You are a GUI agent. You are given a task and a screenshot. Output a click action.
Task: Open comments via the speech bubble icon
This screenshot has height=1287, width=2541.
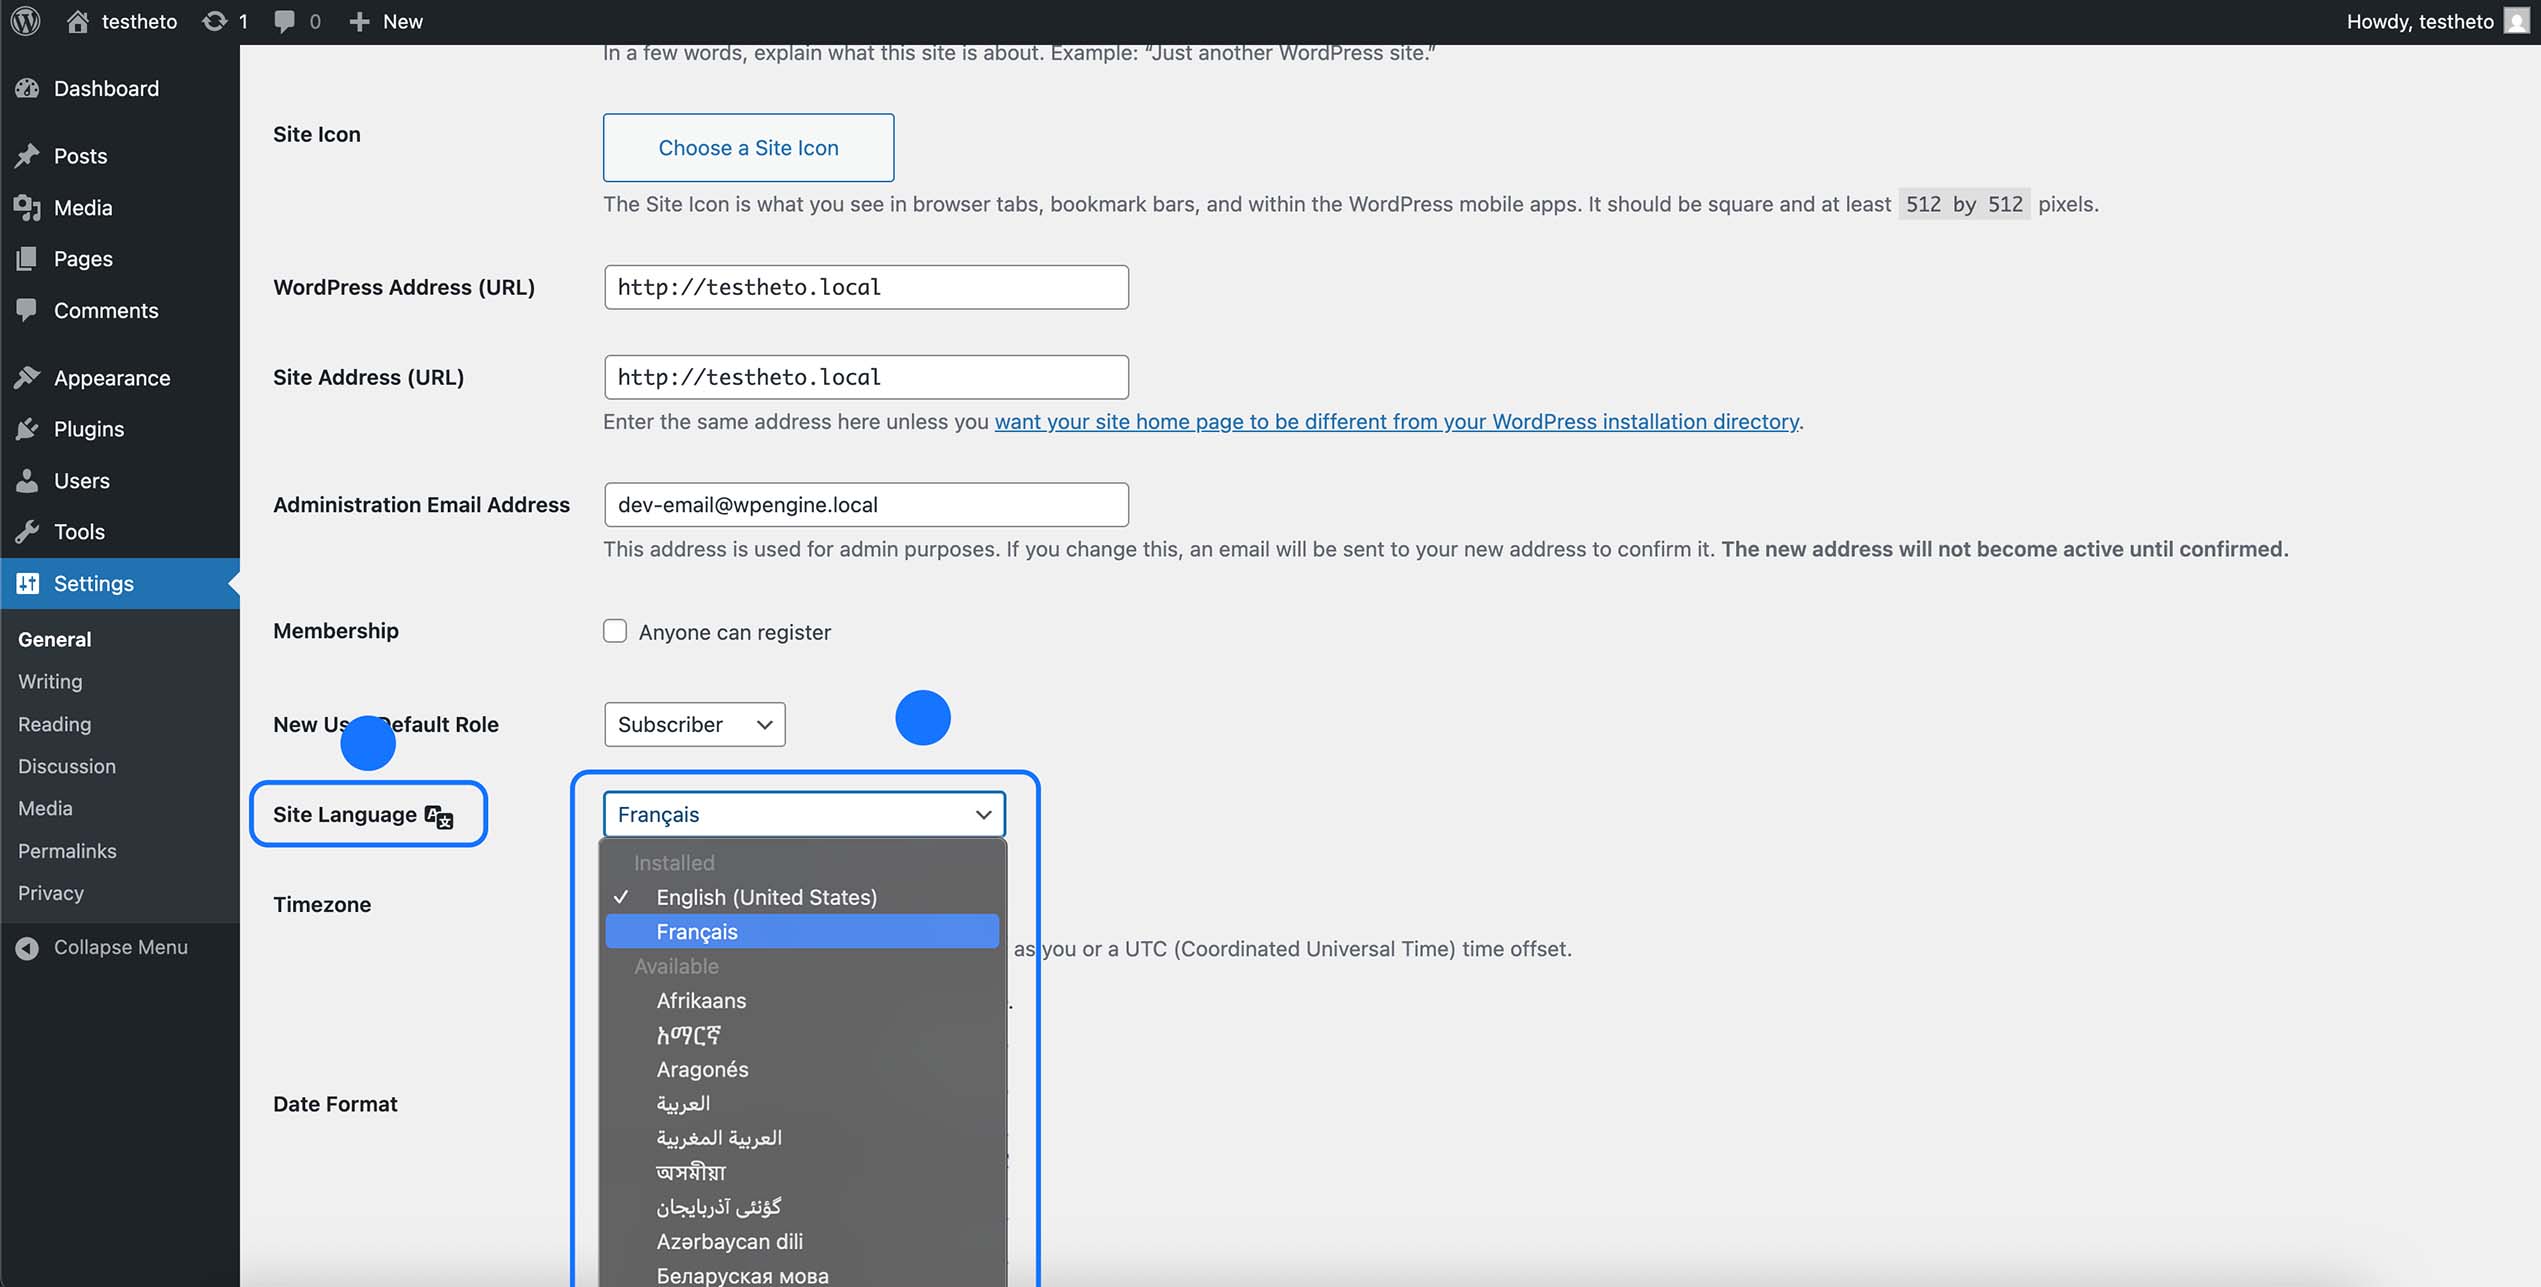click(x=285, y=21)
